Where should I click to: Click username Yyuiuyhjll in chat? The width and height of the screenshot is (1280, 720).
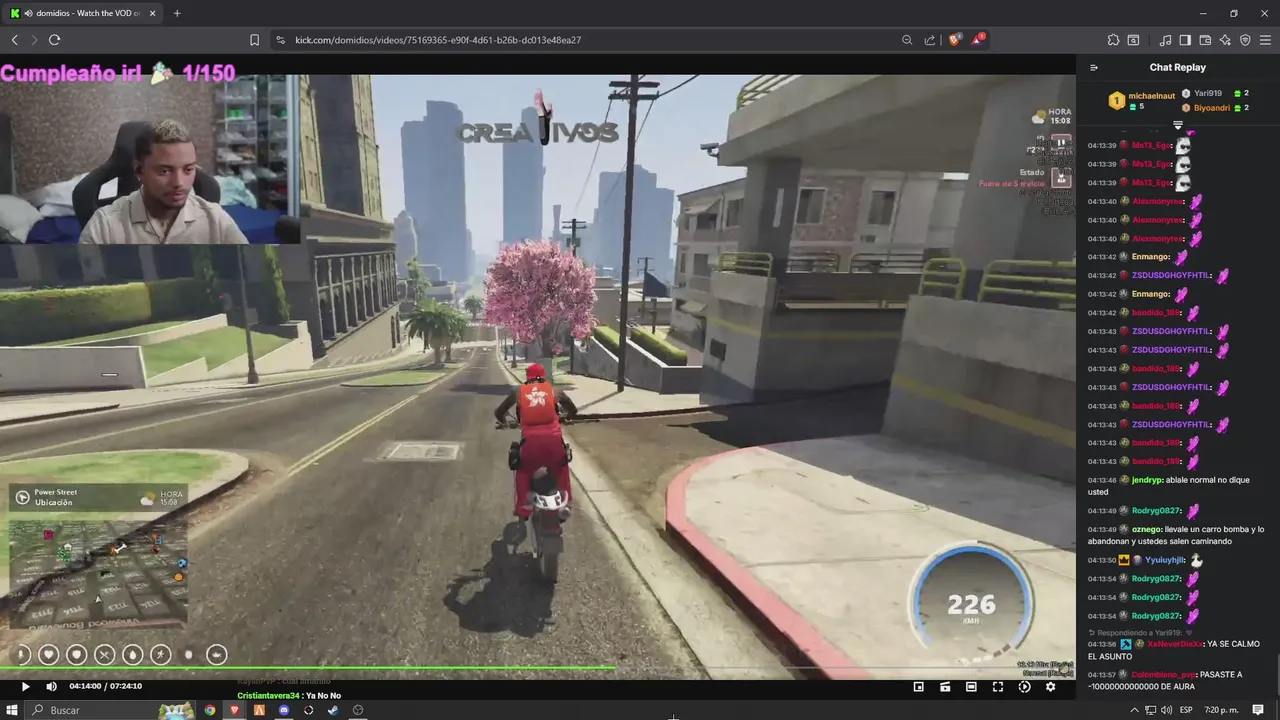pos(1165,560)
